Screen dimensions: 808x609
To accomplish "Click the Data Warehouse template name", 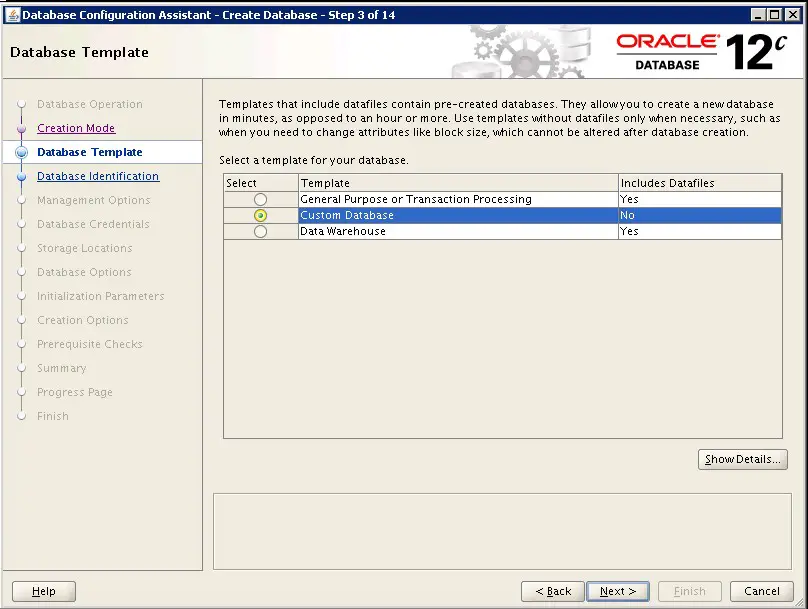I will 343,231.
